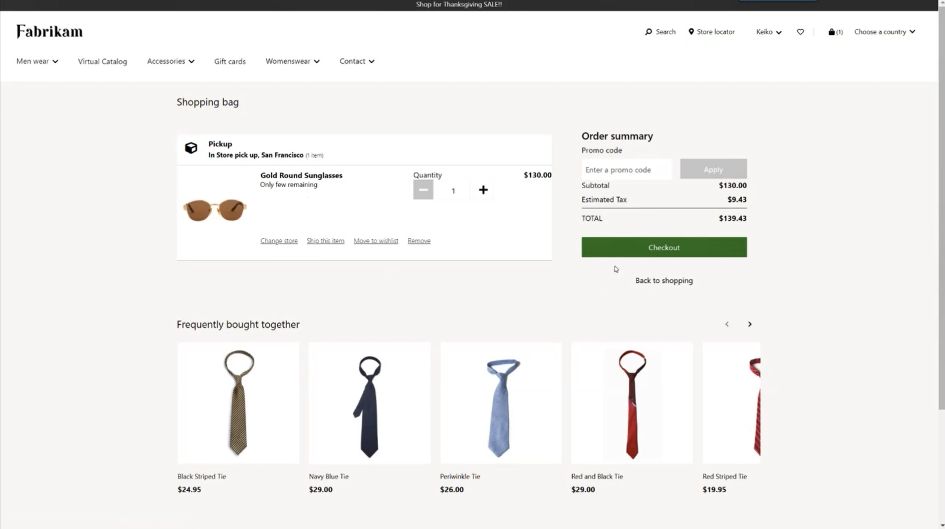
Task: Click Move to wishlist link
Action: point(376,241)
